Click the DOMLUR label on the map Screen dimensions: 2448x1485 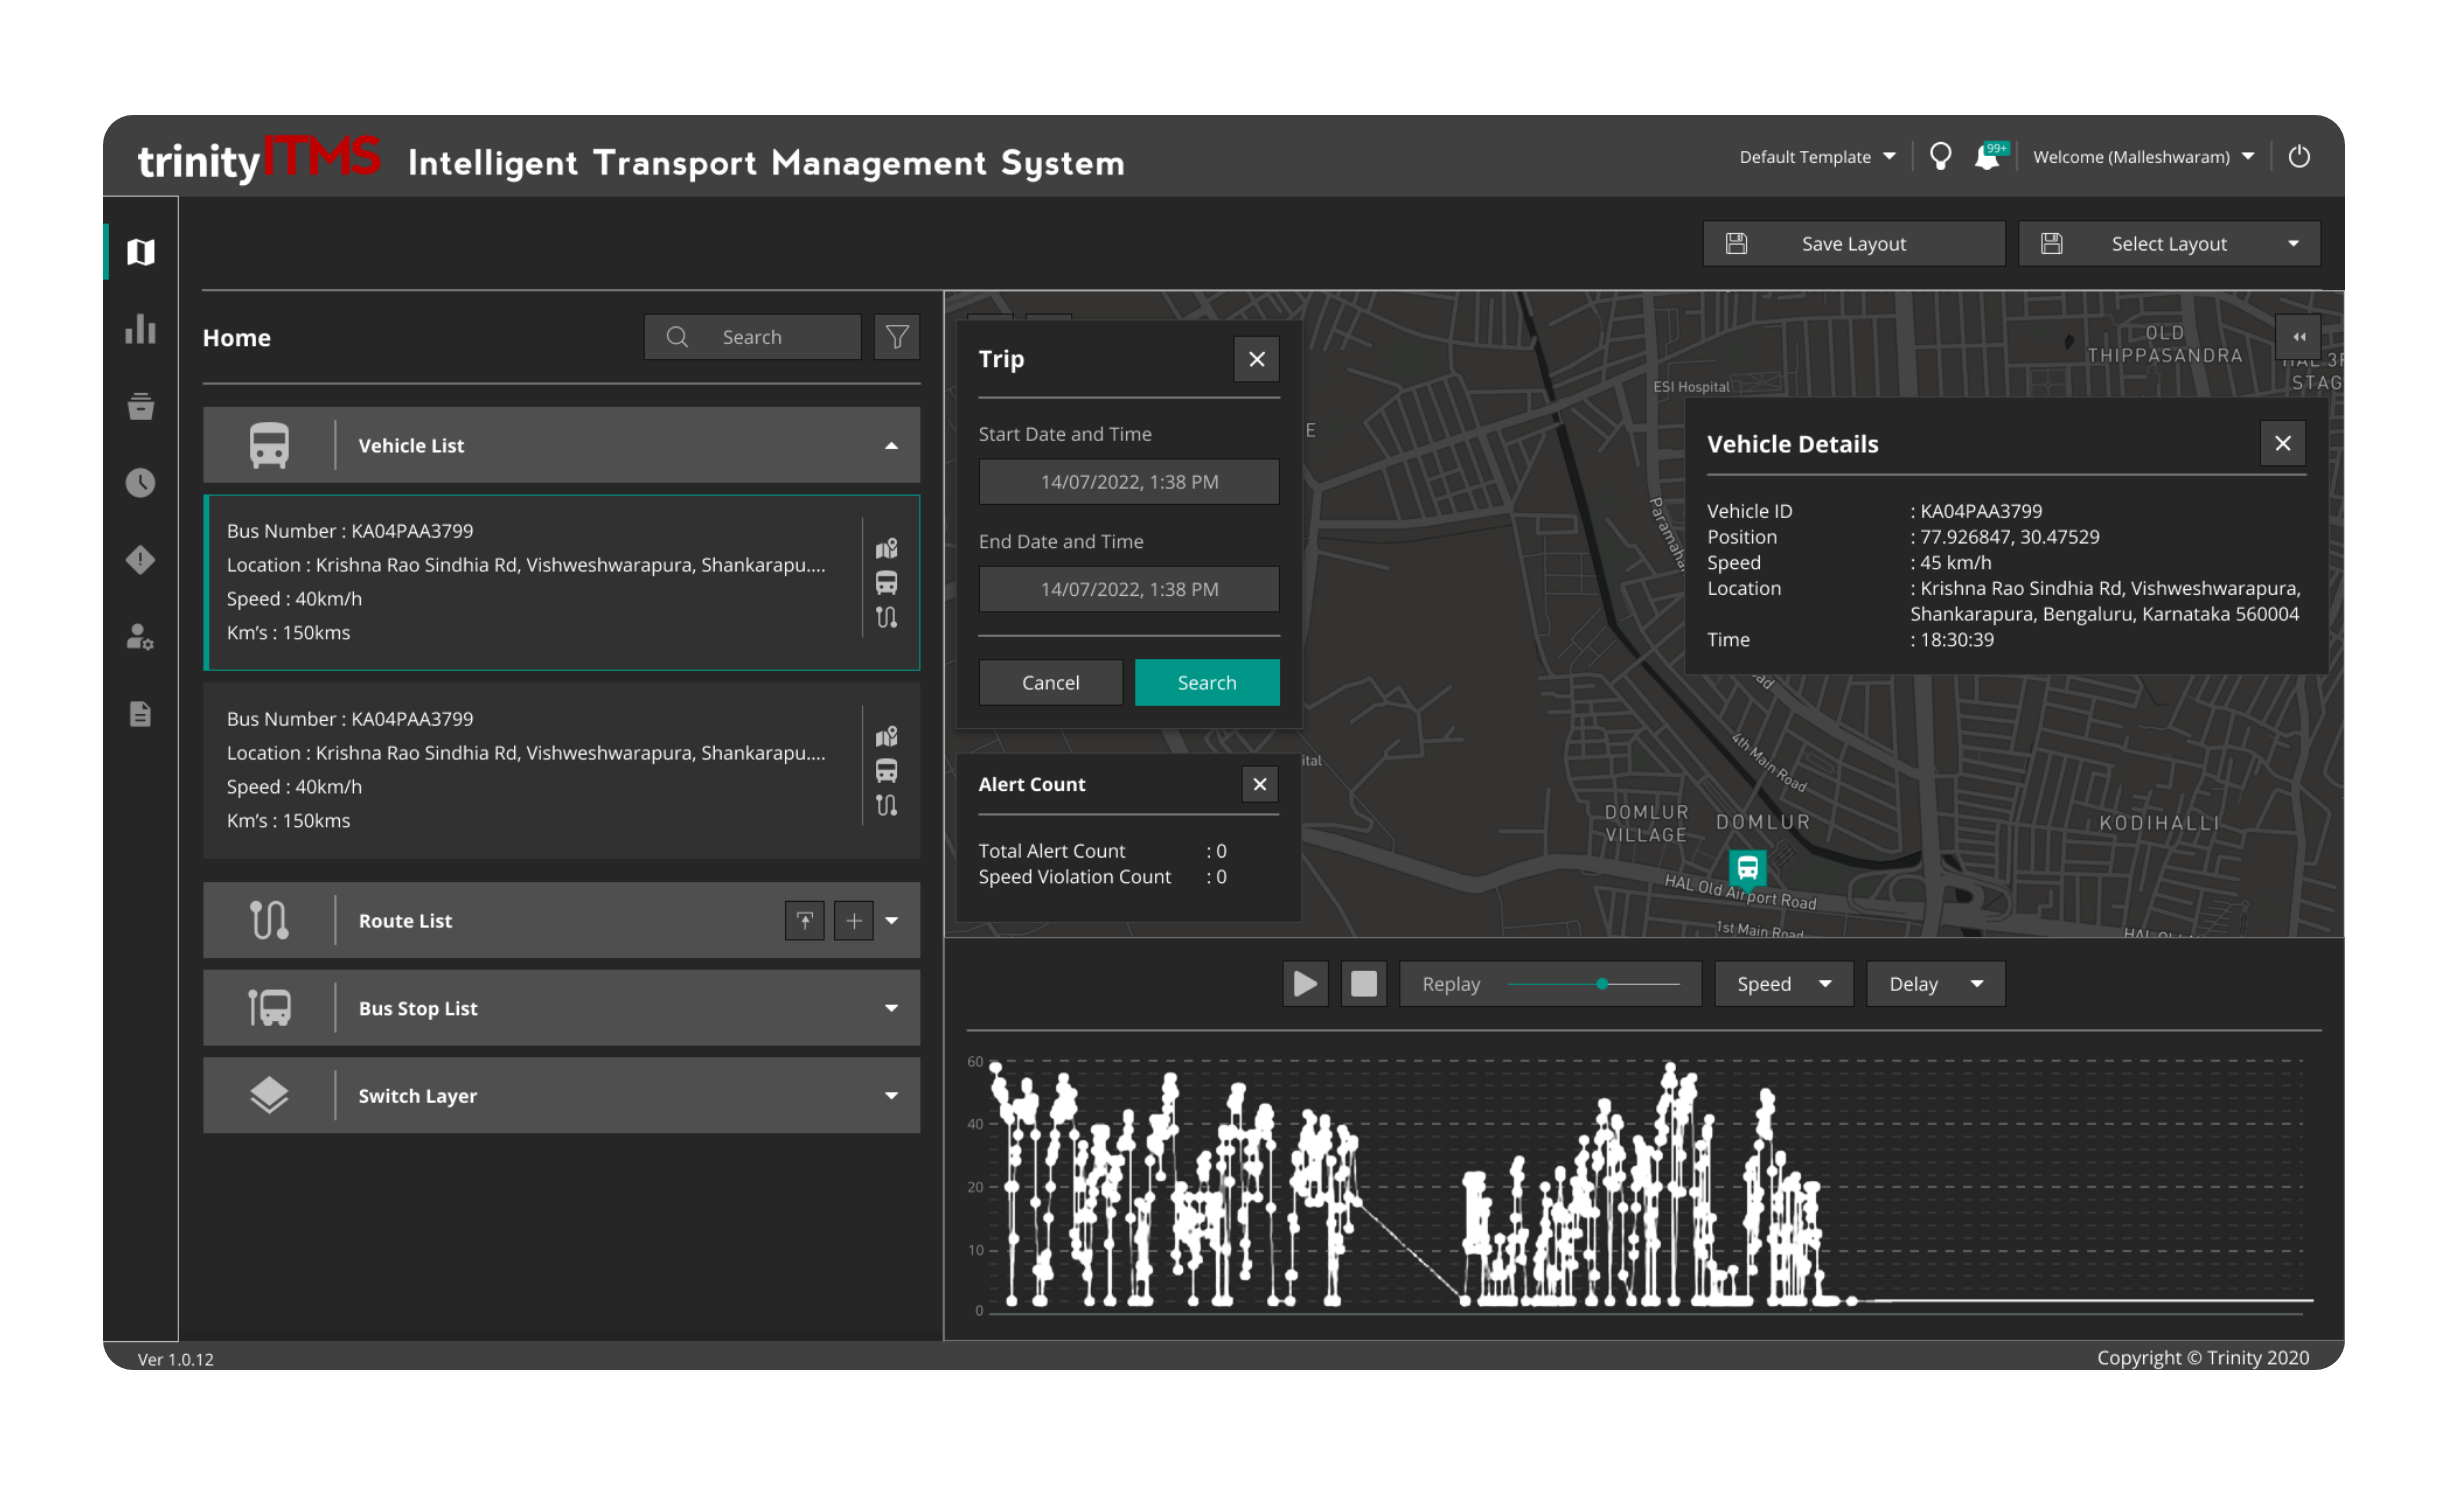(x=1764, y=823)
